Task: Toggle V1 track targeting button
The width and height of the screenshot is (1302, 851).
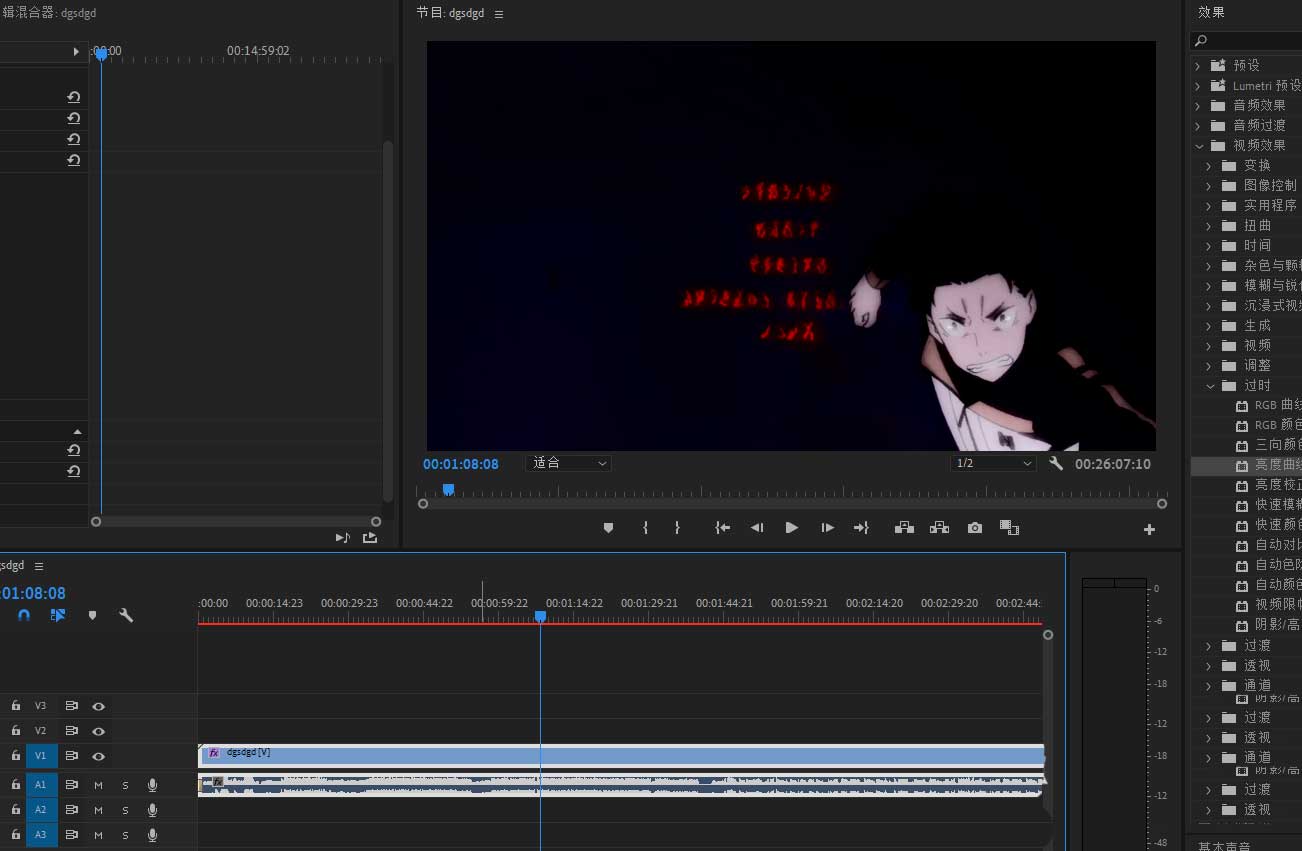Action: click(x=41, y=756)
